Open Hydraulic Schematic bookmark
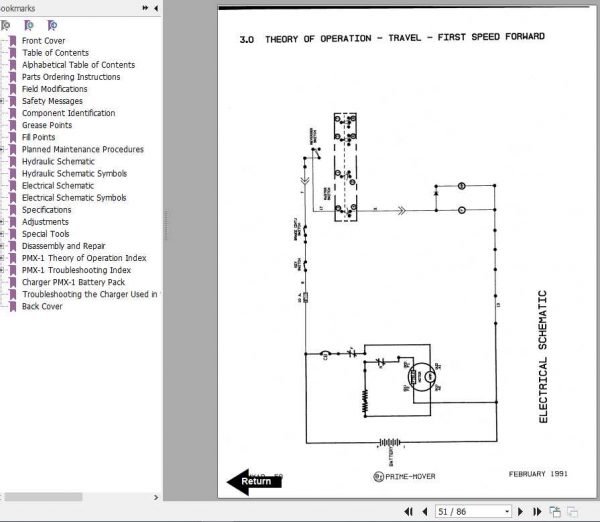 pyautogui.click(x=58, y=161)
